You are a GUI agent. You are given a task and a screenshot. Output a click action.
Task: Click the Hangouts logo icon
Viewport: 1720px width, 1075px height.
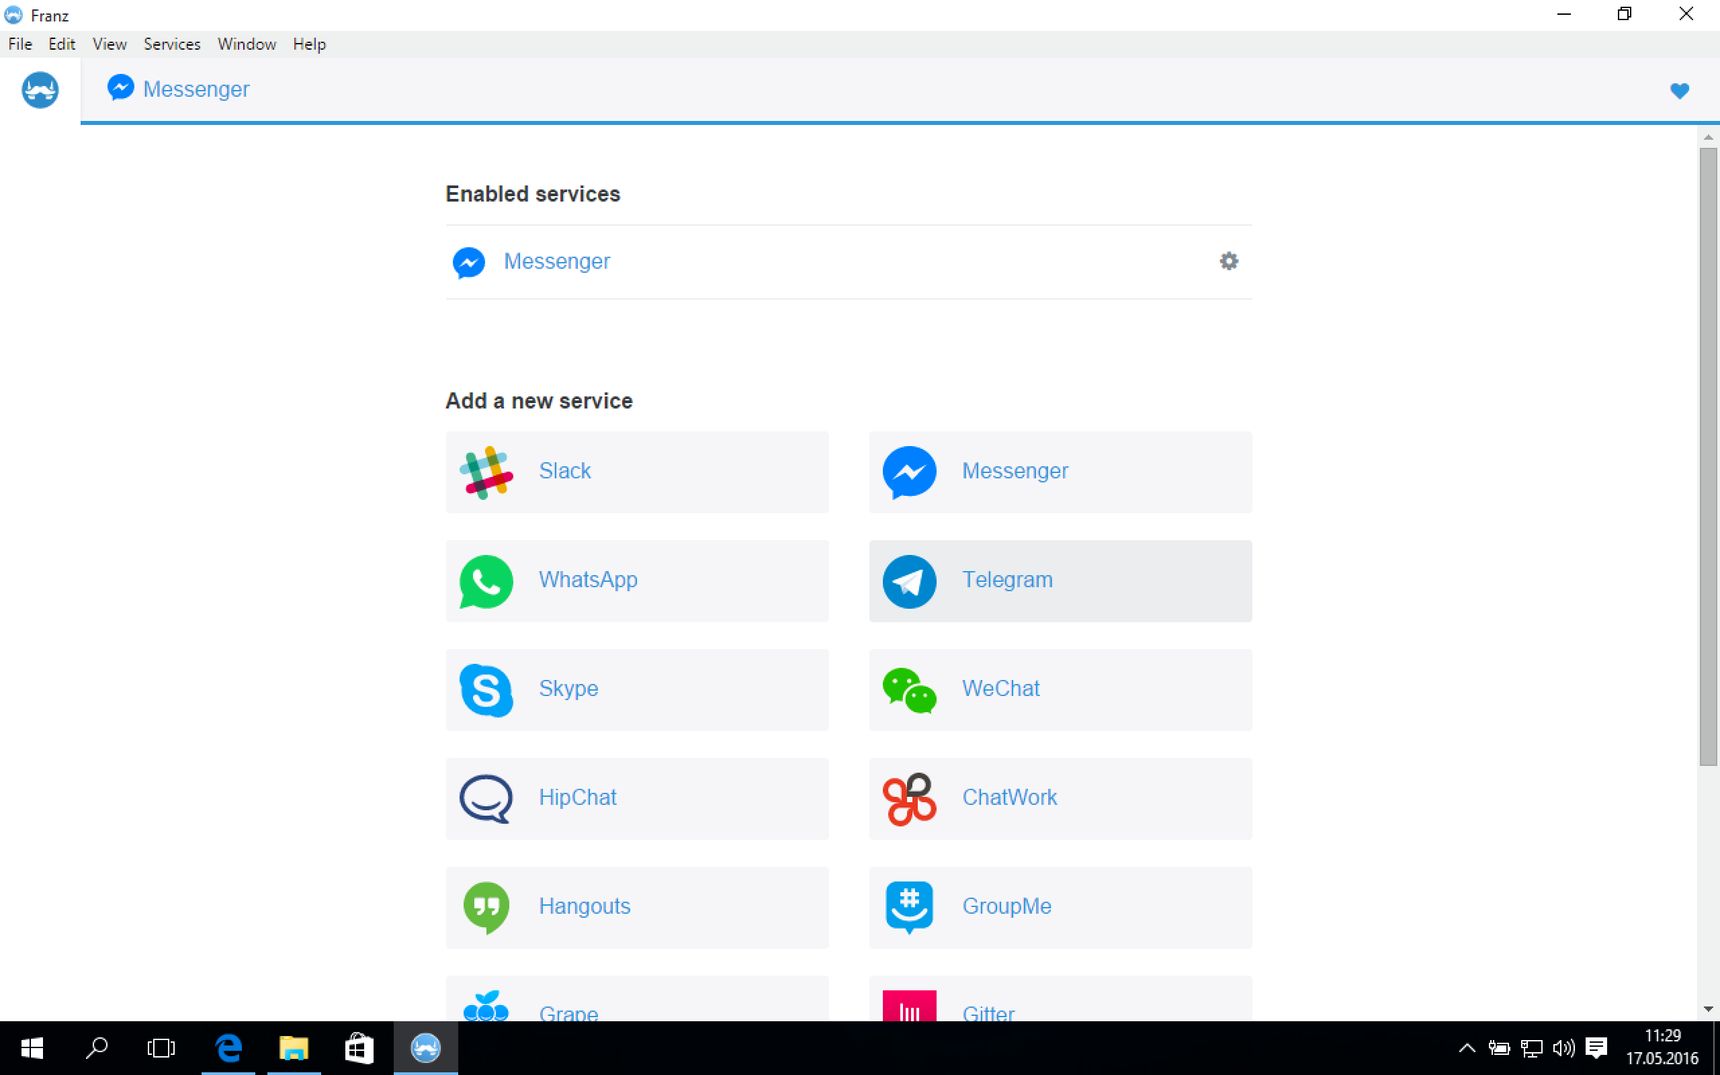coord(486,908)
